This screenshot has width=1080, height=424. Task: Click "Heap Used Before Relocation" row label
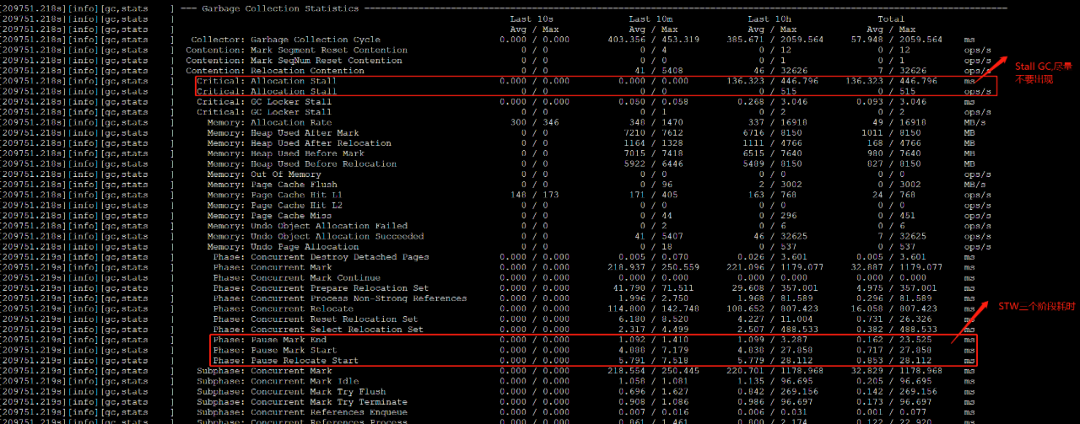(x=323, y=164)
